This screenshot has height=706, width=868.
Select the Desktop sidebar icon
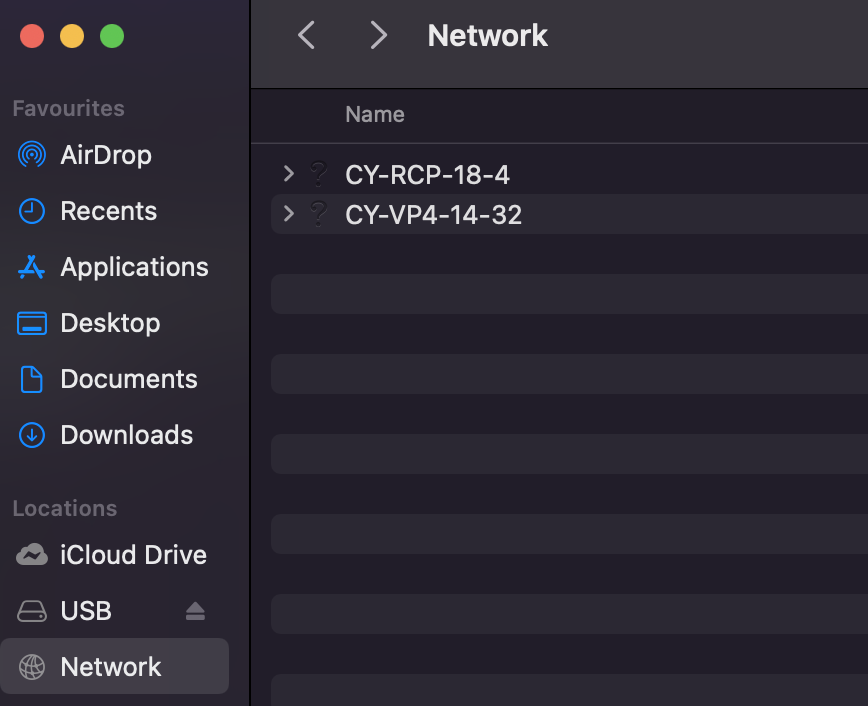click(32, 323)
